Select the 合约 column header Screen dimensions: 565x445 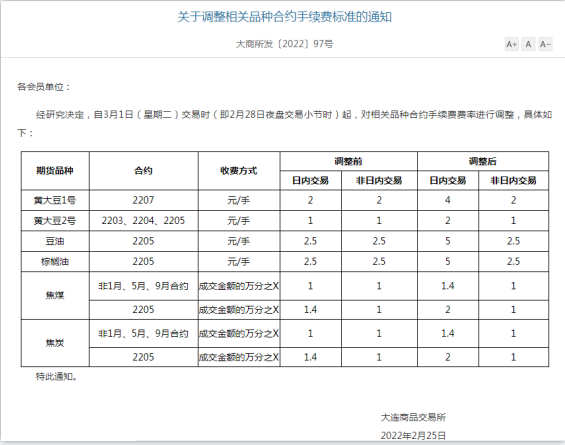click(143, 171)
